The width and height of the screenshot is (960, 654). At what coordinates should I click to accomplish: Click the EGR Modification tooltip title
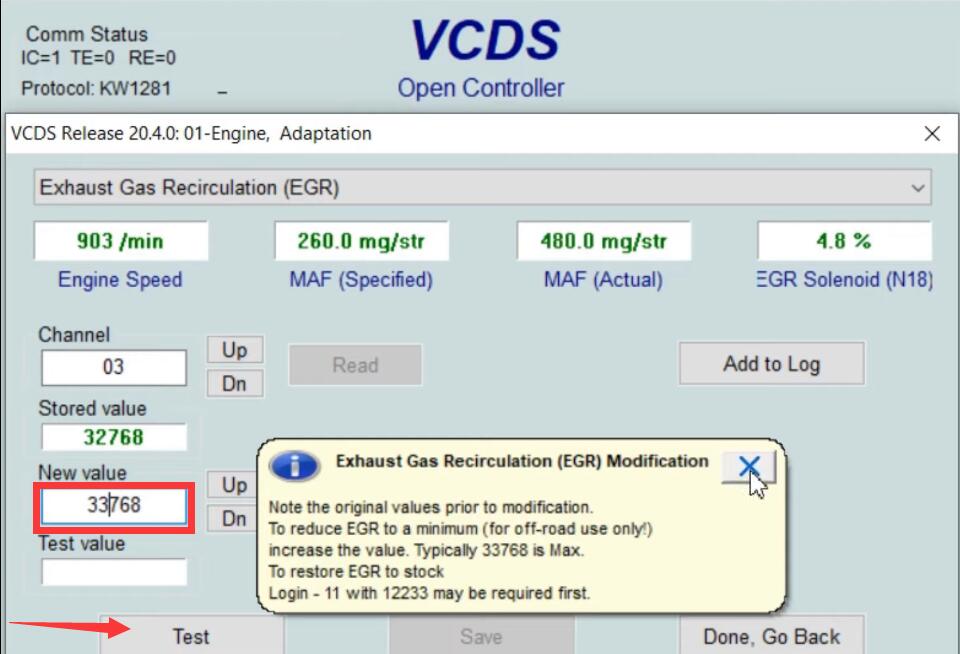522,461
